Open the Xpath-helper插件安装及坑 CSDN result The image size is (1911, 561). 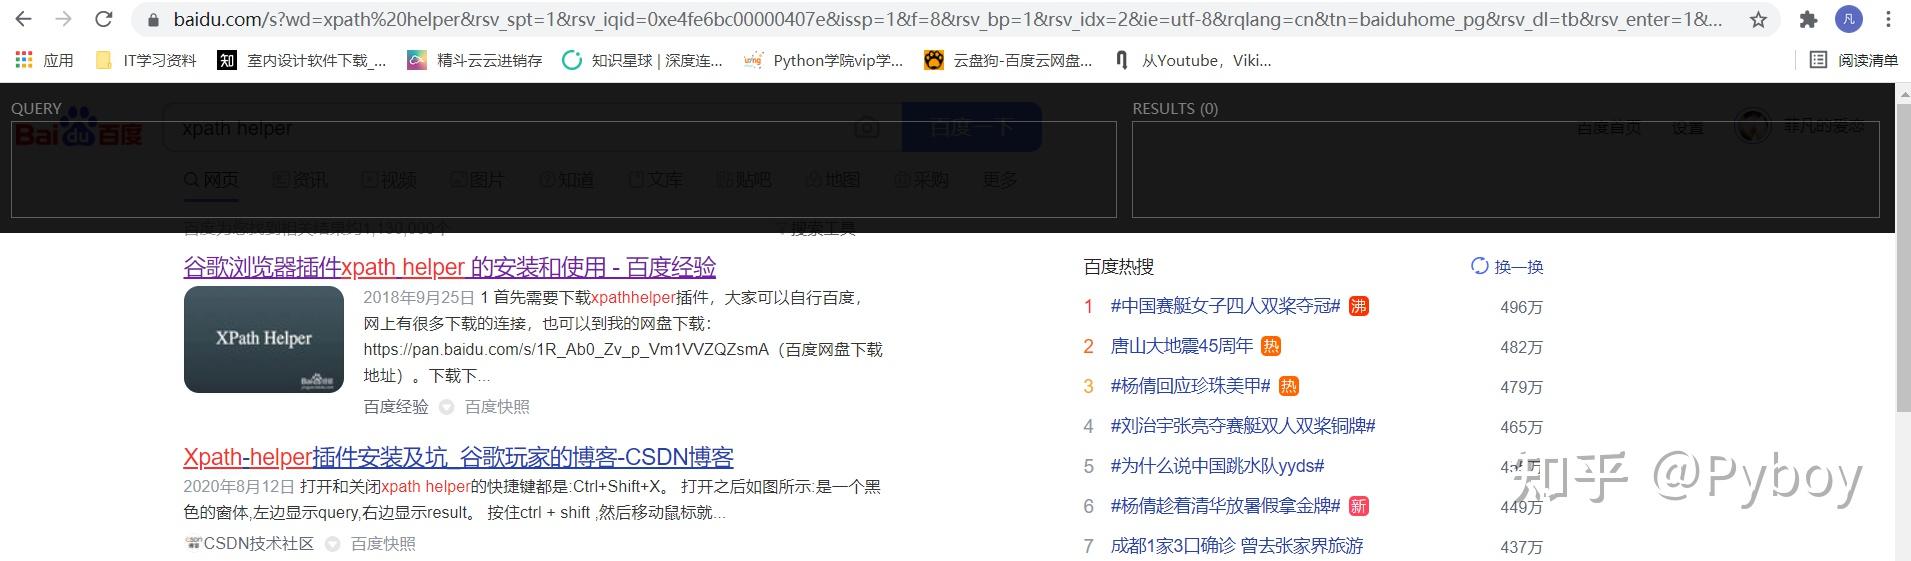tap(458, 457)
